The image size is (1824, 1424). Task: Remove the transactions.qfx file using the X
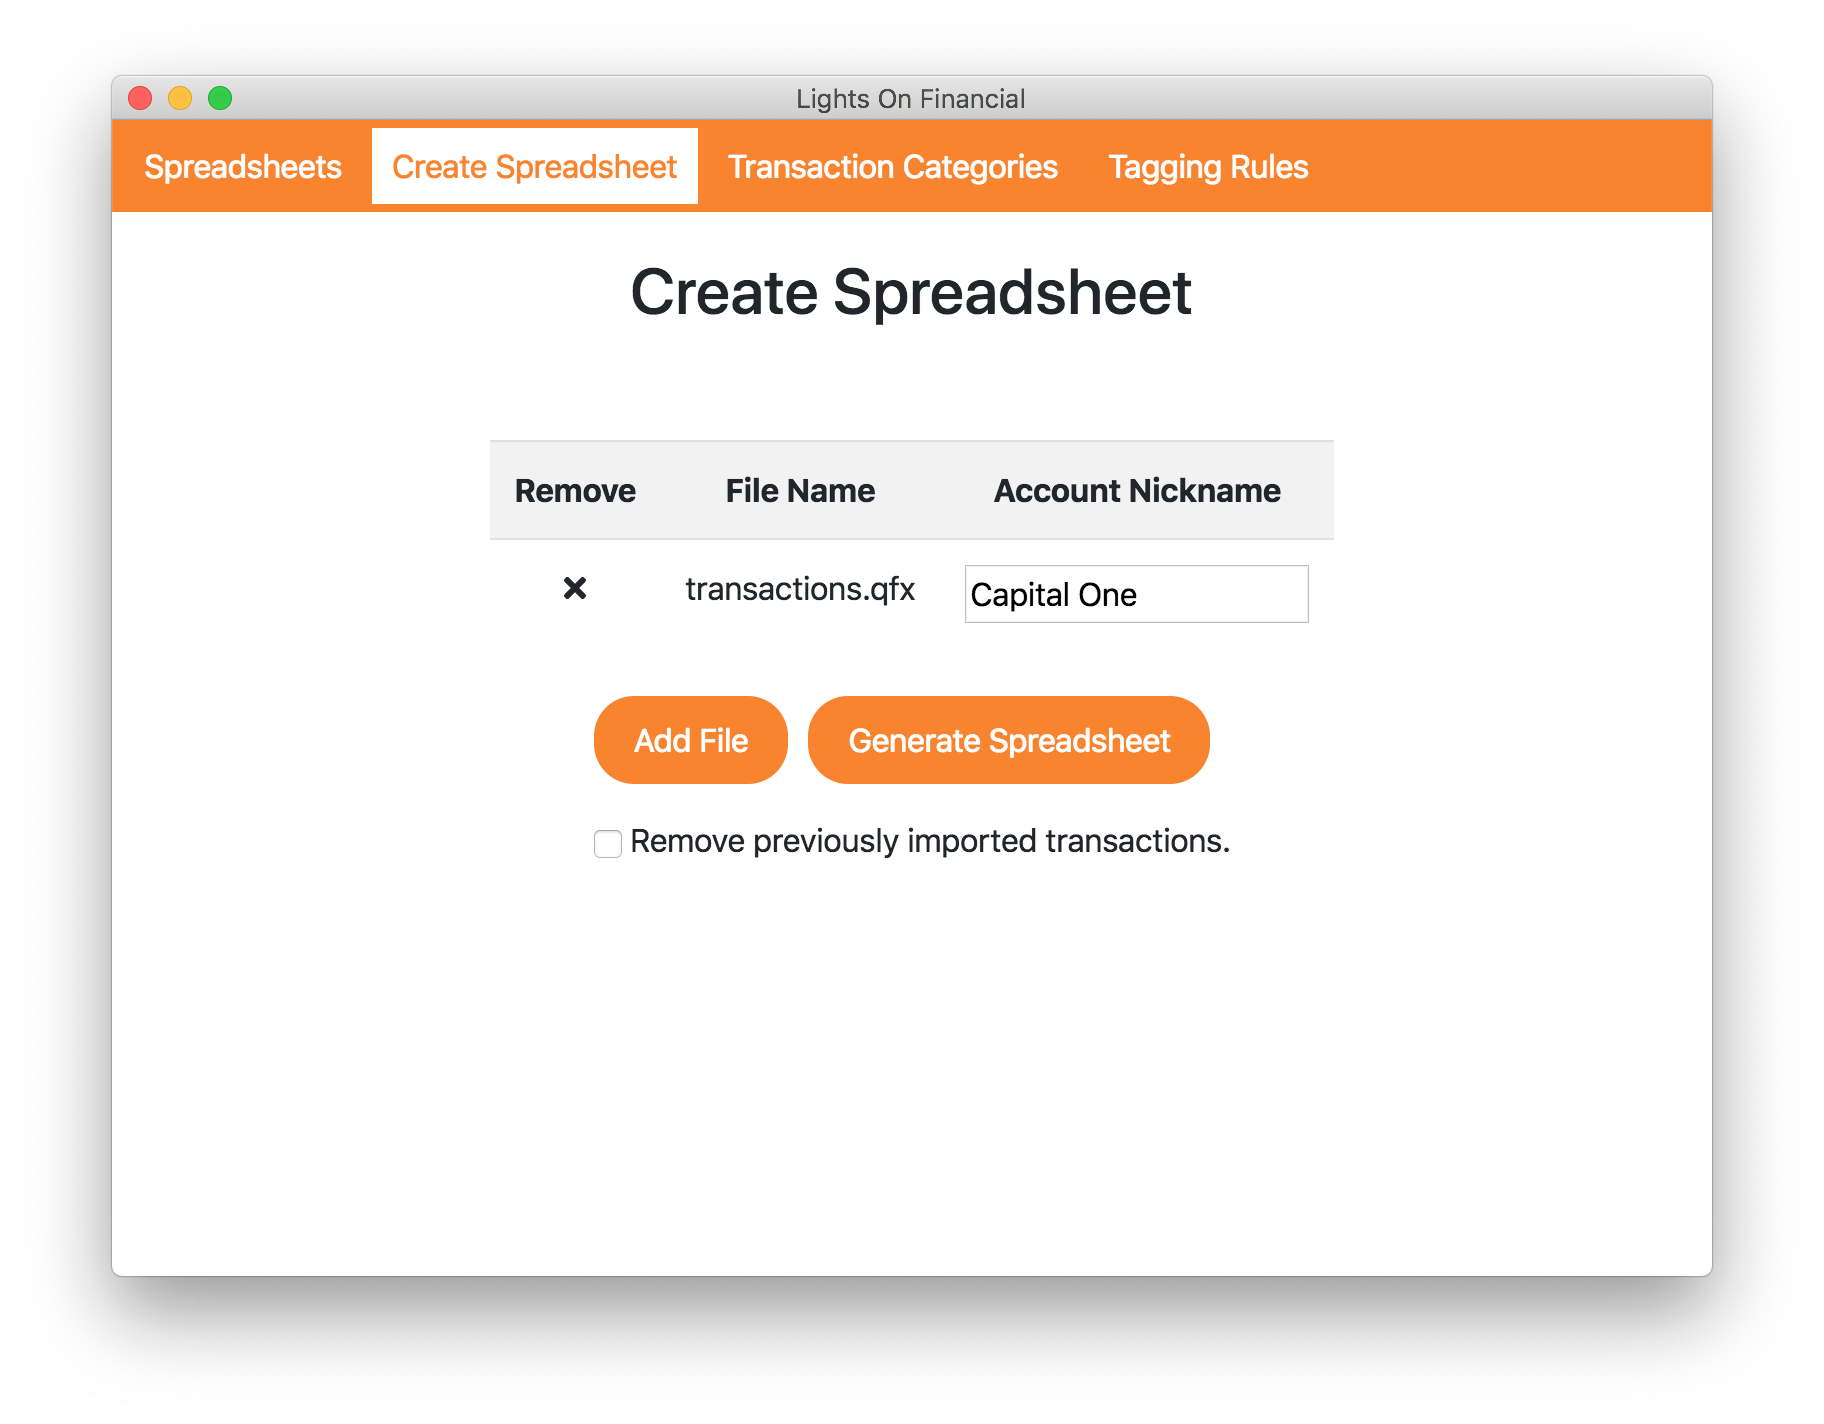pos(577,589)
